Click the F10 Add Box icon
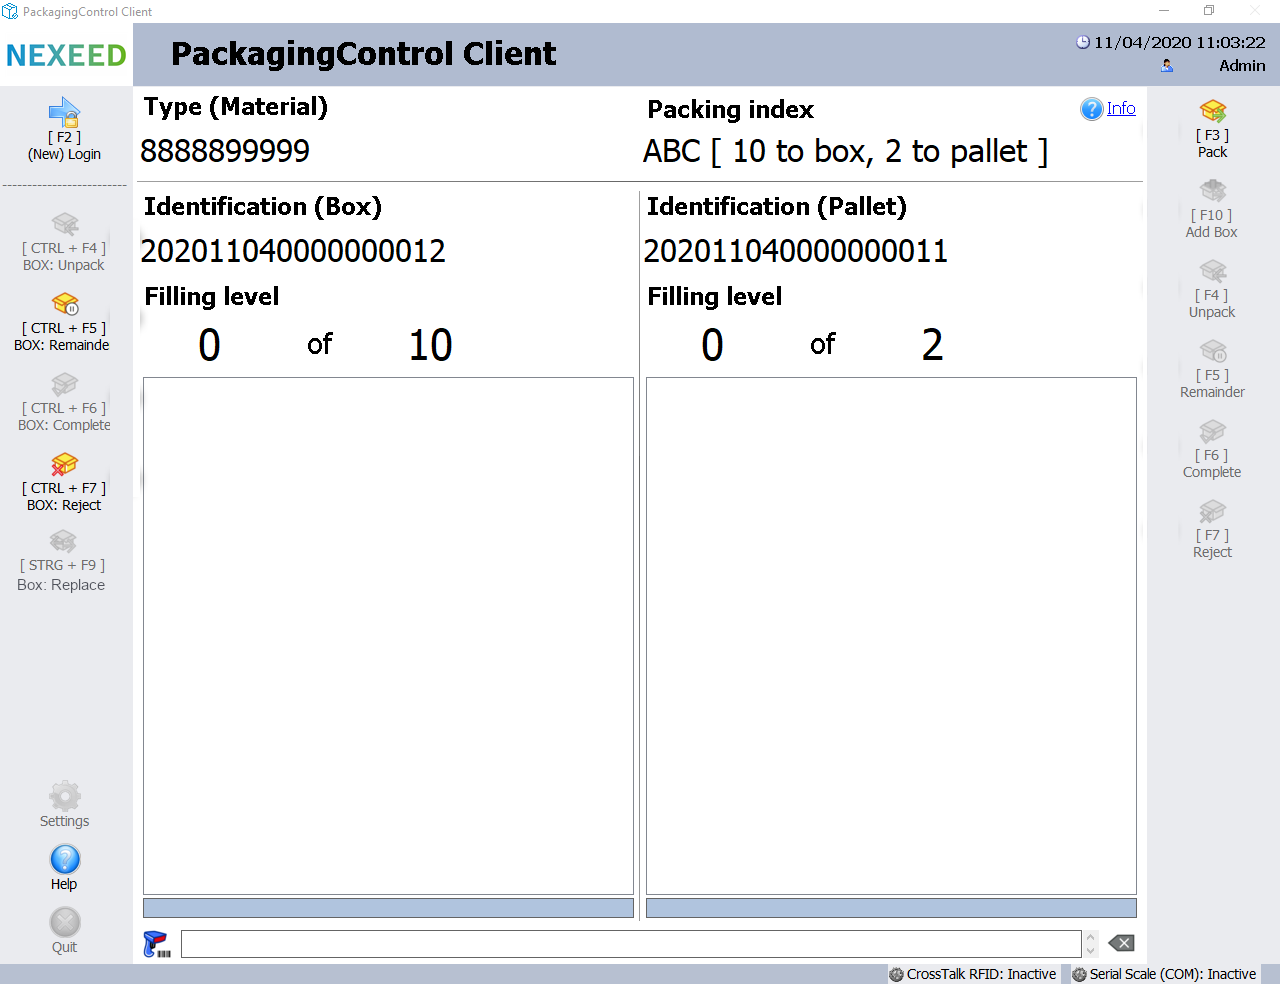1280x984 pixels. pos(1212,191)
